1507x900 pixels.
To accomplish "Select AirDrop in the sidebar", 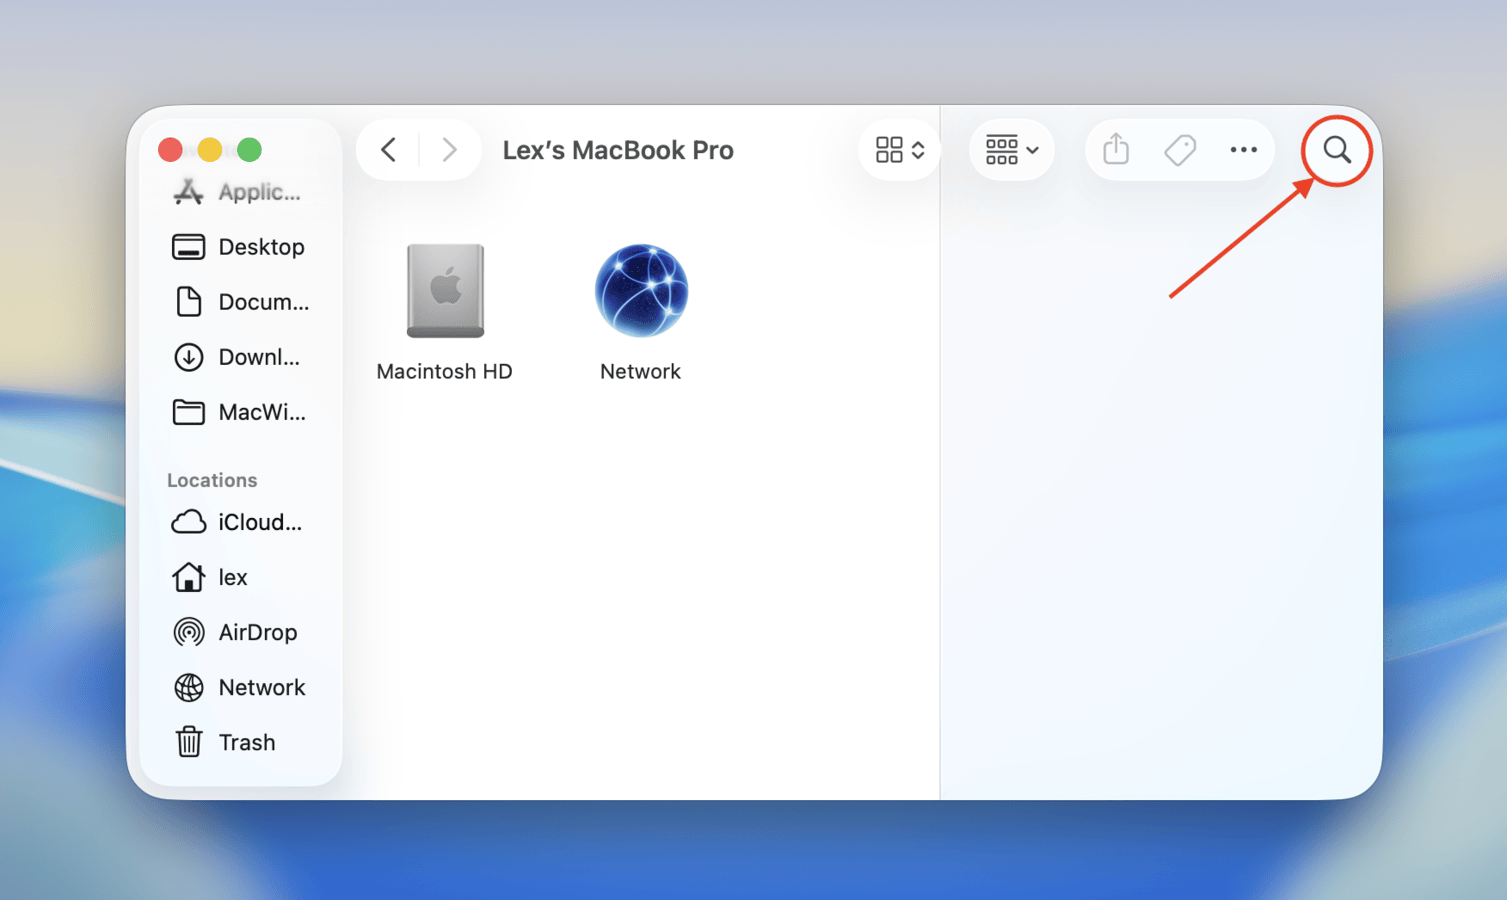I will [x=257, y=632].
